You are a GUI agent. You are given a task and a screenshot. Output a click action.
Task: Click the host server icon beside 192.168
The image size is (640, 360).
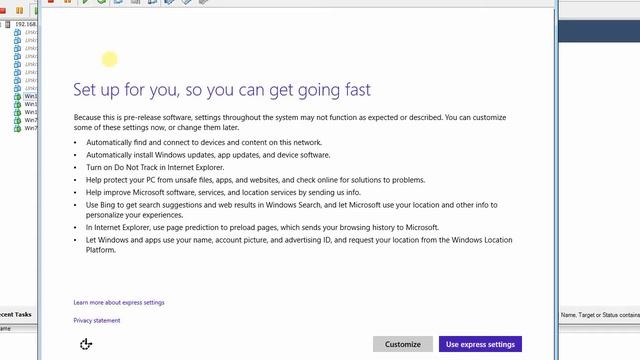[x=8, y=24]
